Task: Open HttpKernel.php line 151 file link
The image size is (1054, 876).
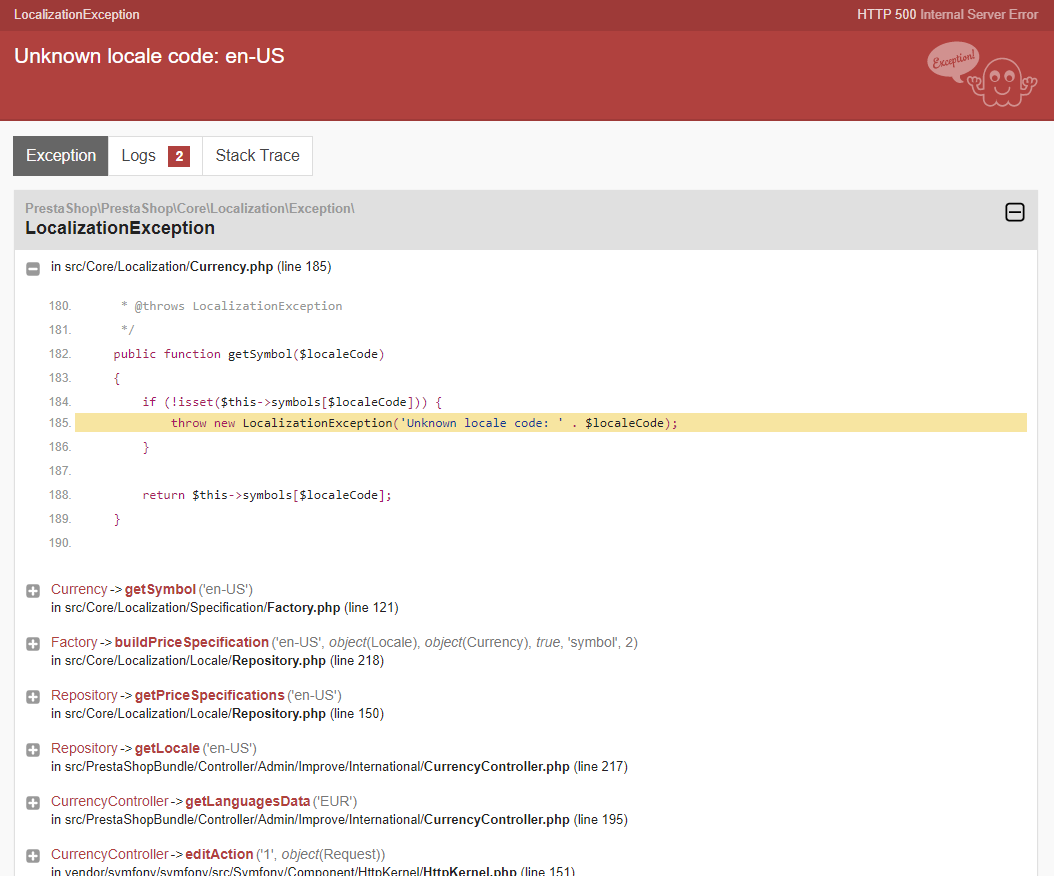Action: pyautogui.click(x=313, y=871)
